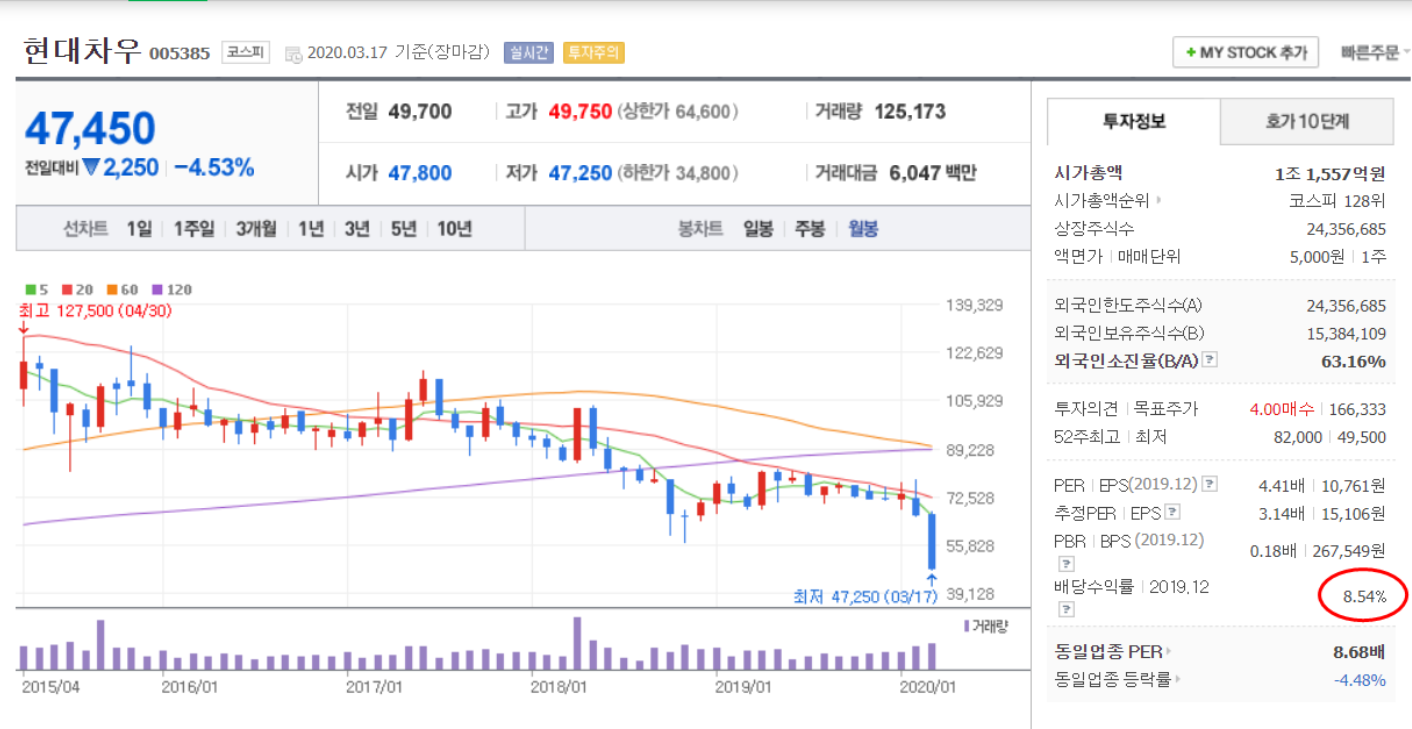This screenshot has height=729, width=1412.
Task: Switch candle chart to 일봉
Action: (758, 229)
